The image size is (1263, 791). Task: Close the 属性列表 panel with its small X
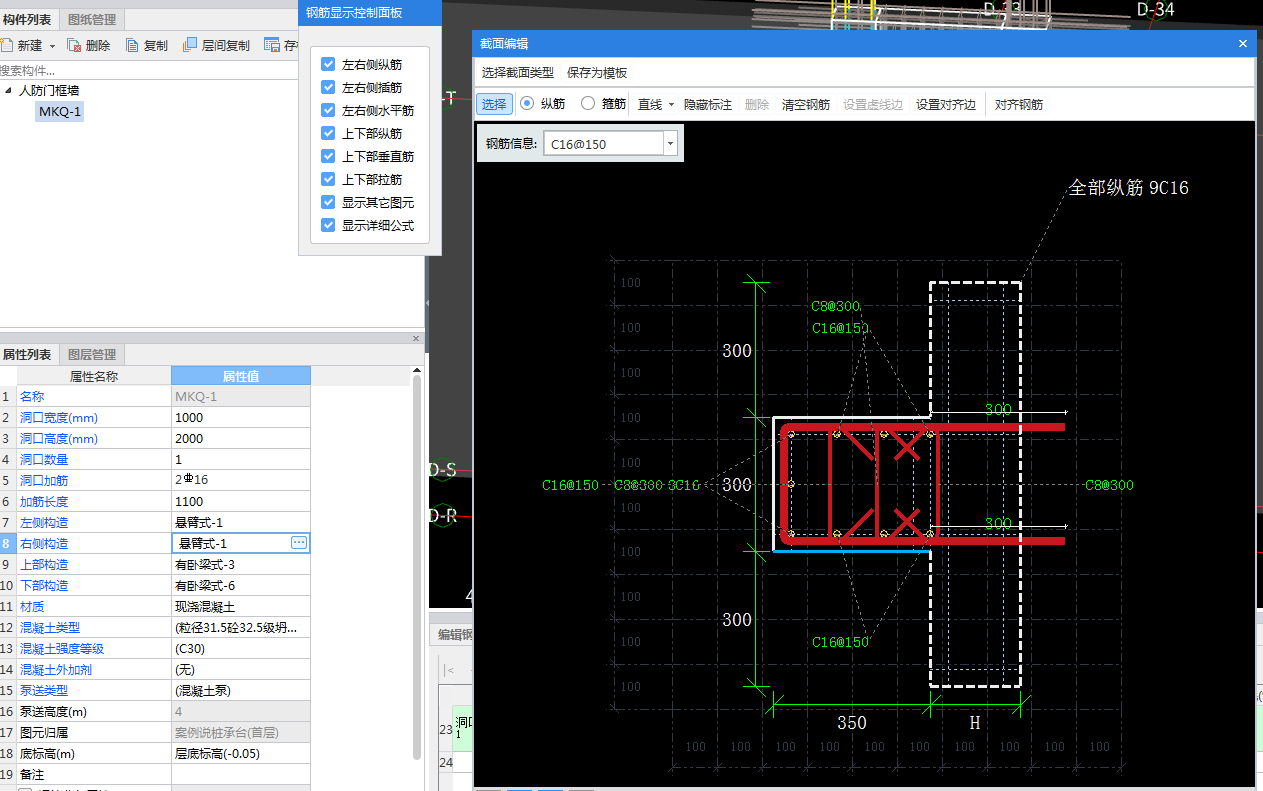(417, 339)
